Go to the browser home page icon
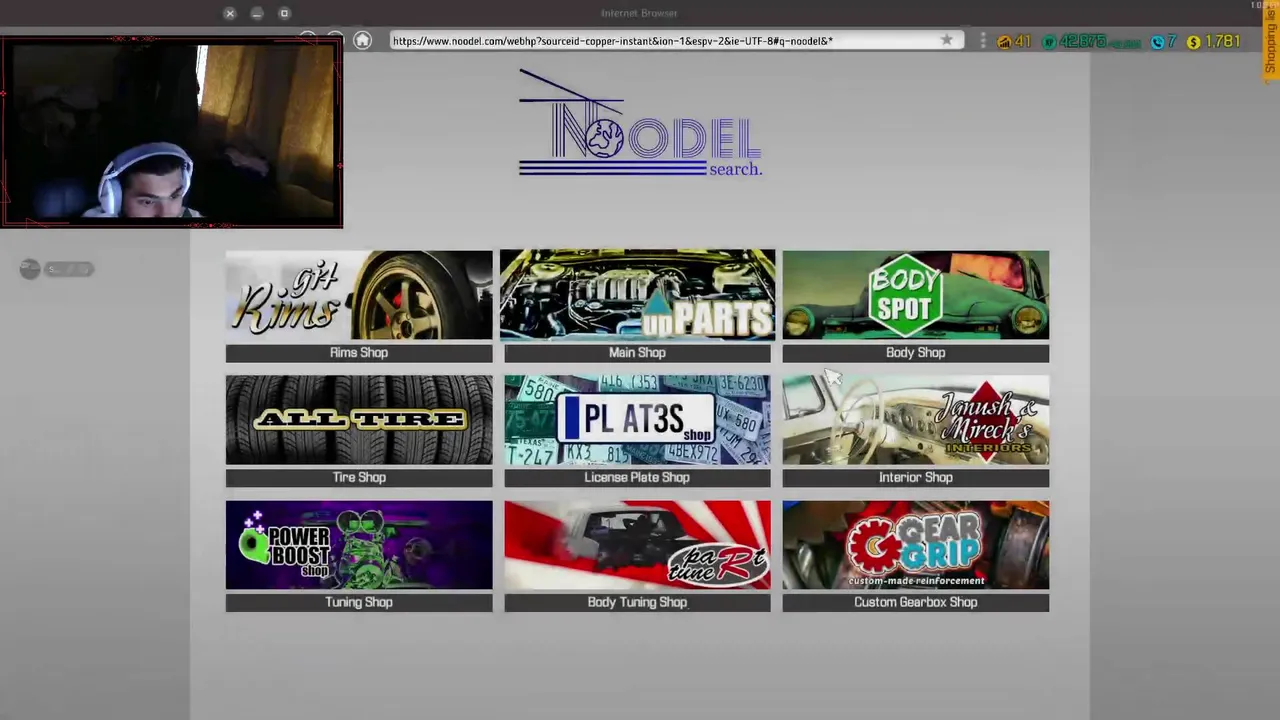 (x=362, y=41)
